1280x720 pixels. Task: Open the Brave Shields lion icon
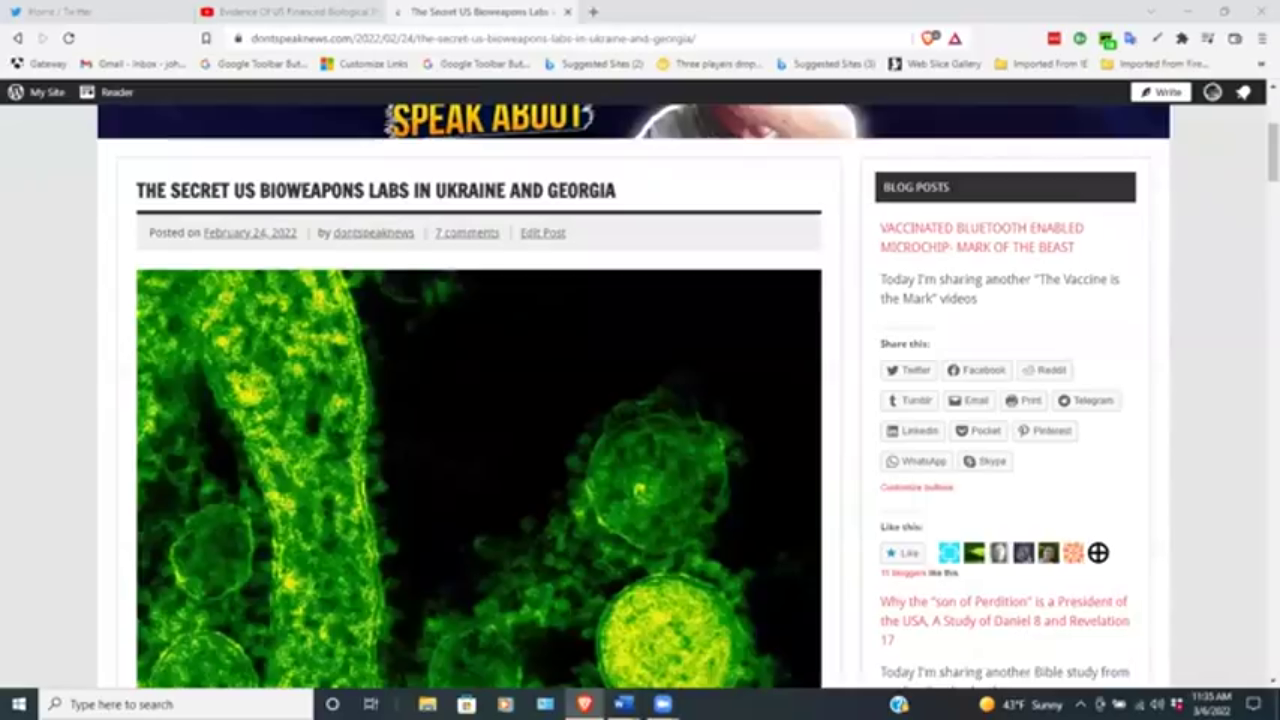coord(929,38)
